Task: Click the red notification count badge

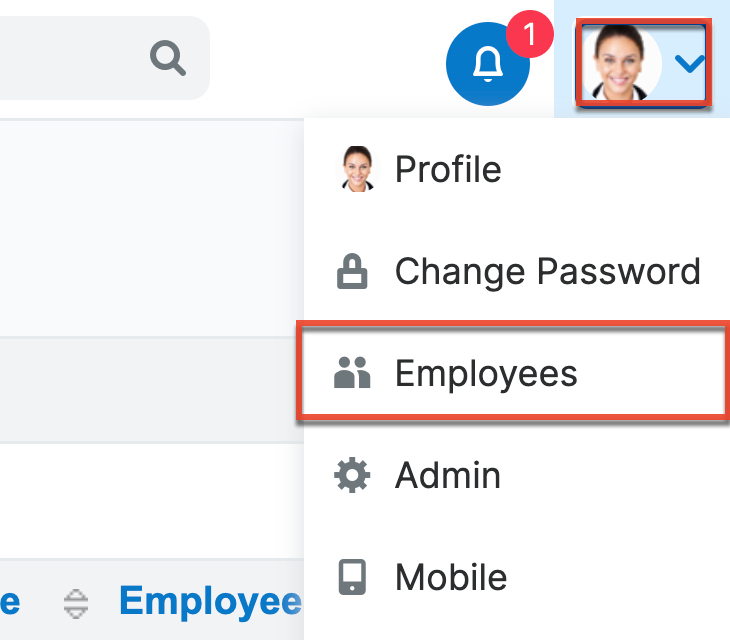Action: click(529, 36)
